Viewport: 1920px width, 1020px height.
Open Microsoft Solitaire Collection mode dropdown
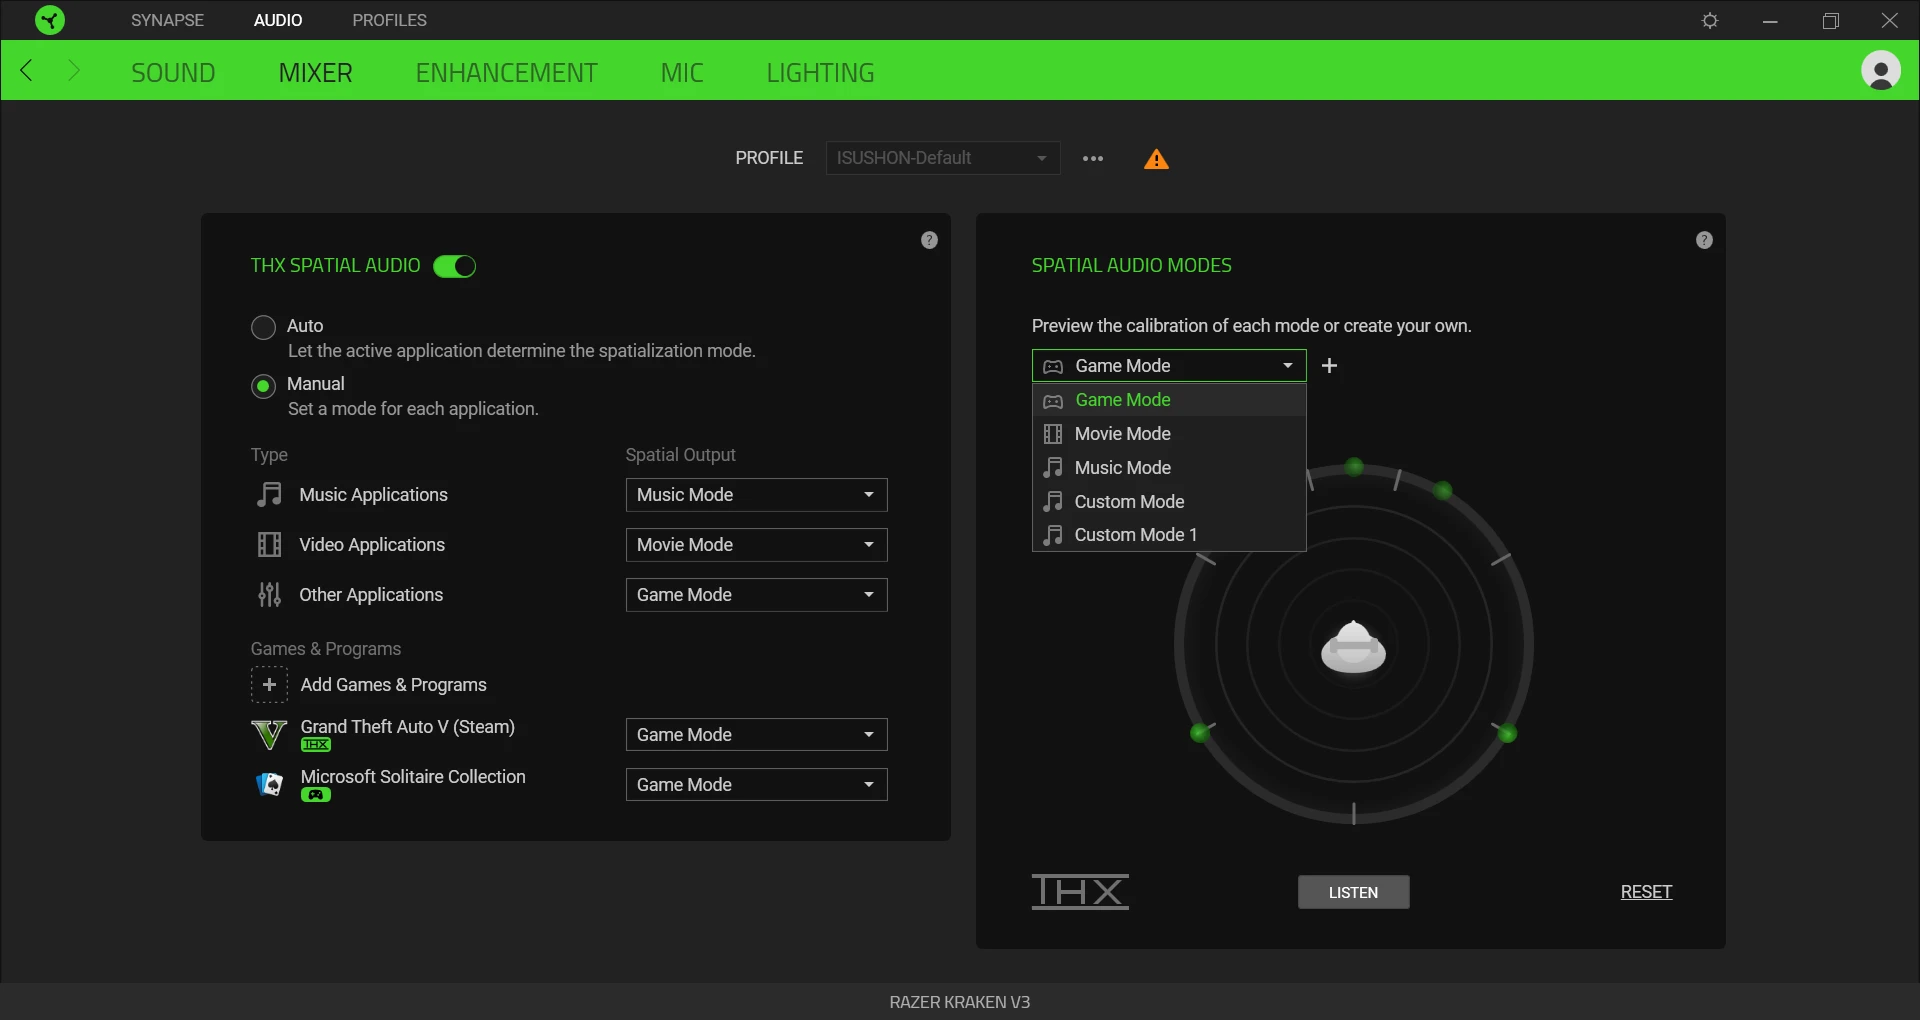tap(756, 785)
